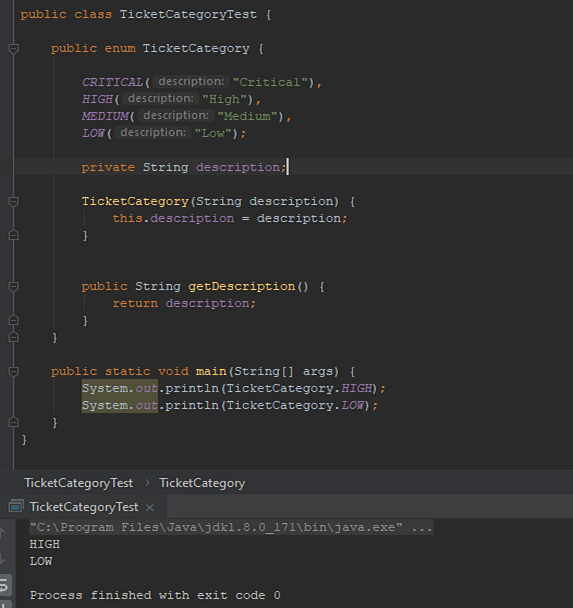Open the TicketCategoryTest run tab
The height and width of the screenshot is (608, 573).
click(84, 507)
